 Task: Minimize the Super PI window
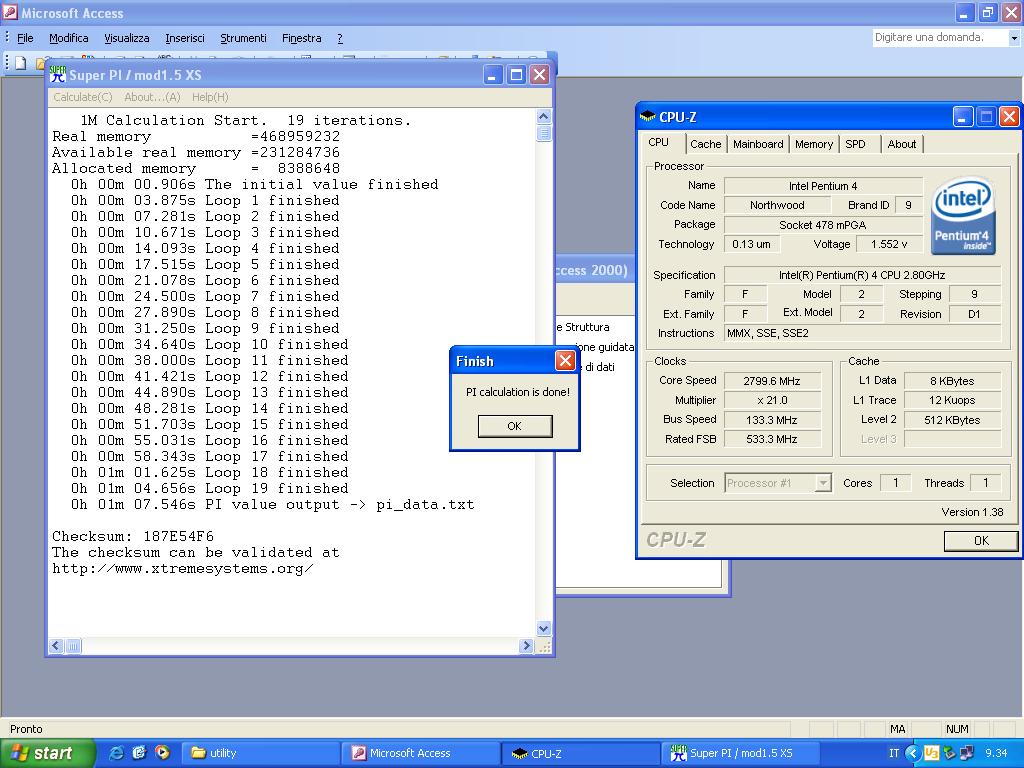492,75
